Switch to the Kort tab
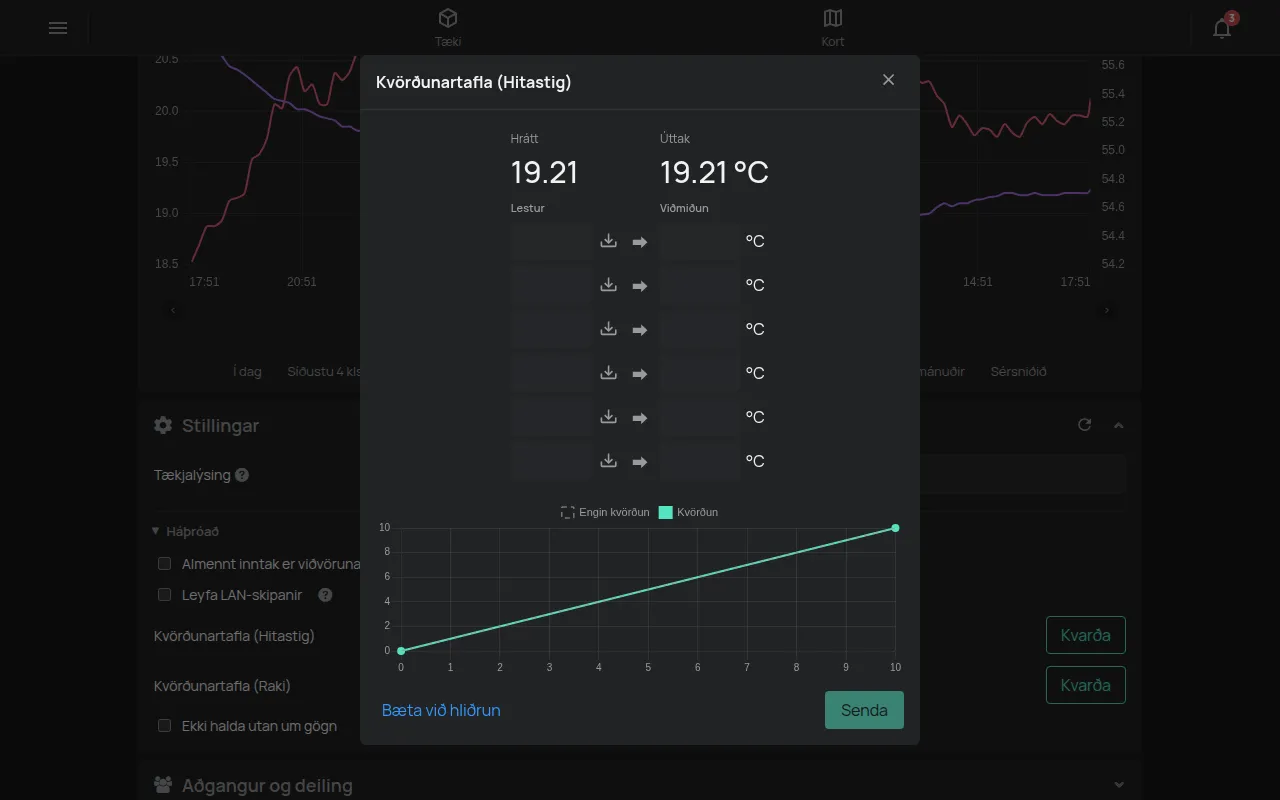This screenshot has width=1280, height=800. click(833, 28)
